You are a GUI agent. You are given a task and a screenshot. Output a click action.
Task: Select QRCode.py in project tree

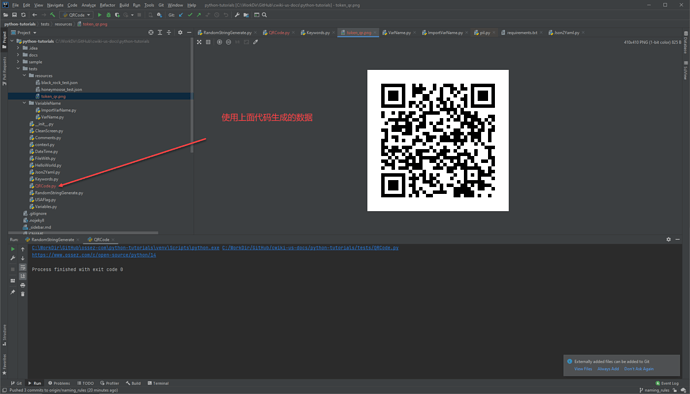[x=45, y=186]
